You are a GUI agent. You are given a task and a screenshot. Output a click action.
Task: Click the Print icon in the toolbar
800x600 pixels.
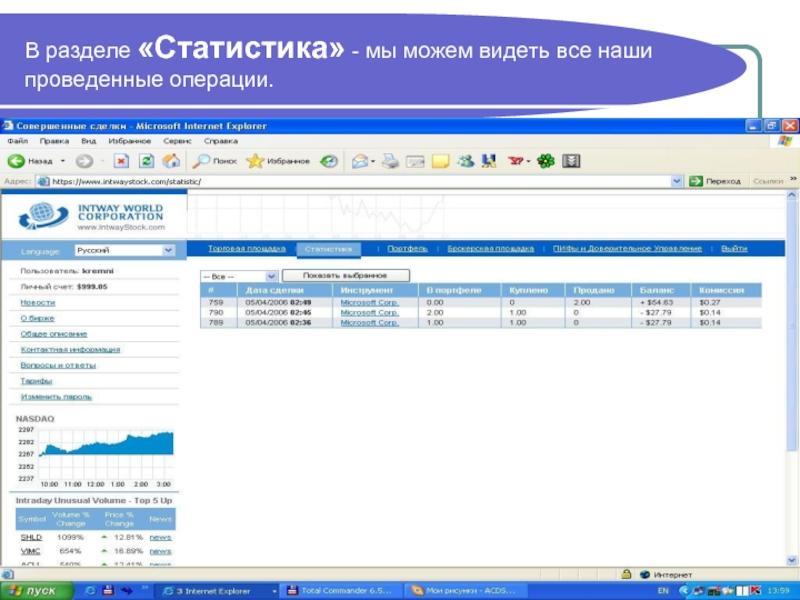tap(391, 161)
